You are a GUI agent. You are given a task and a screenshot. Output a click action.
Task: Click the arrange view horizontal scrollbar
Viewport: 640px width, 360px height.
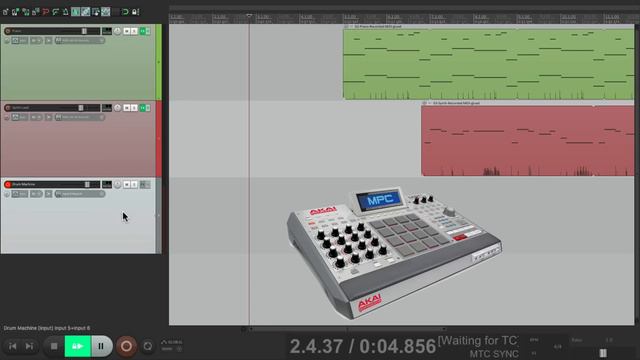(348, 329)
